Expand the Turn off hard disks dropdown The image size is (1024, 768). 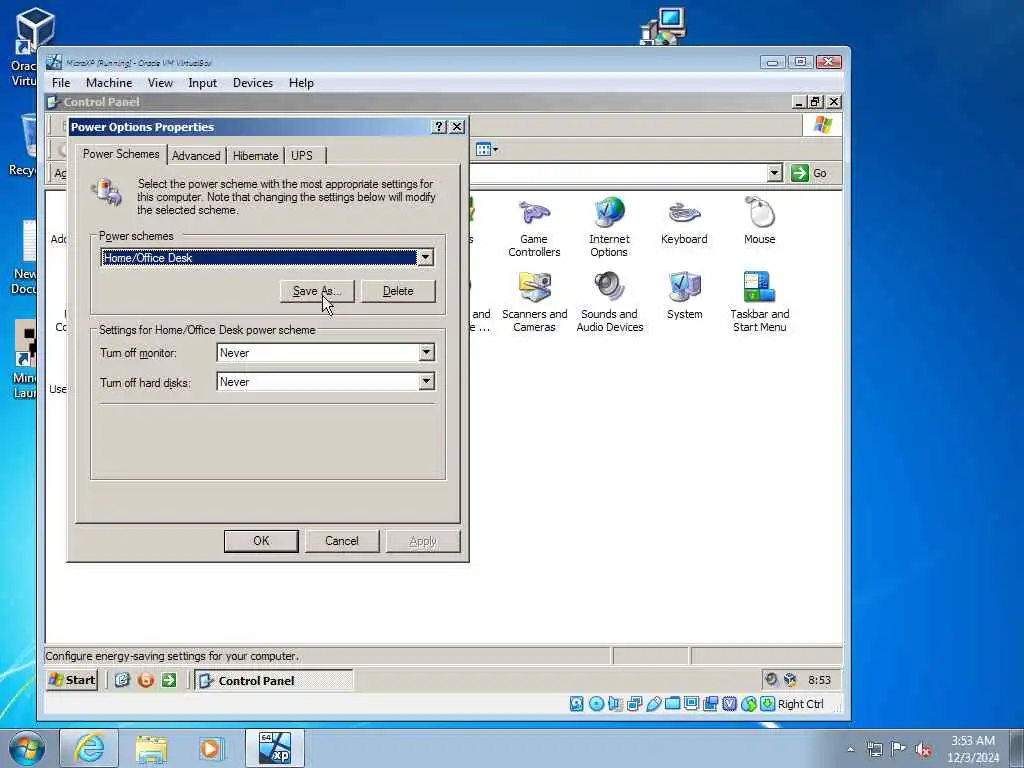(x=426, y=381)
